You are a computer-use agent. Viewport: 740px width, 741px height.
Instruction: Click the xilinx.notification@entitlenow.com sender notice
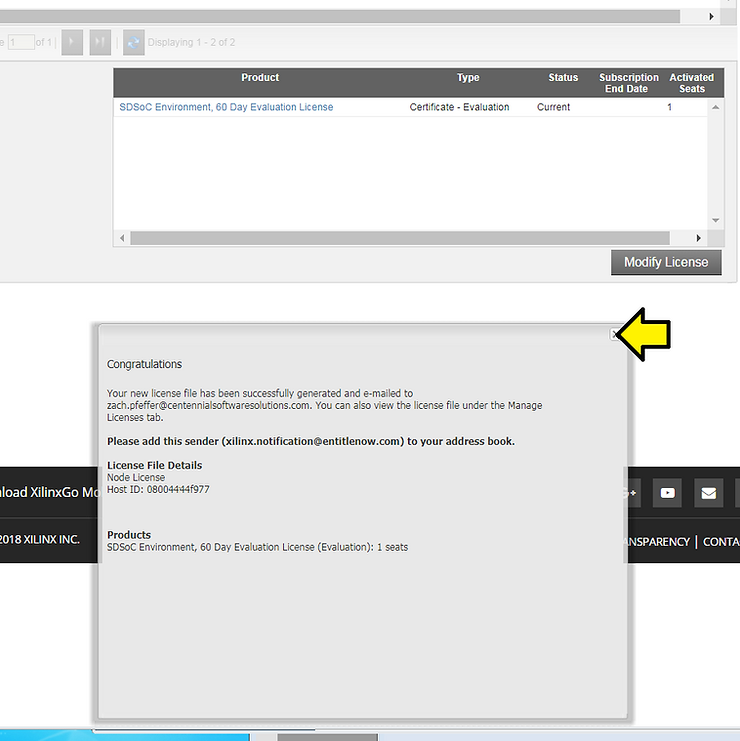[311, 441]
